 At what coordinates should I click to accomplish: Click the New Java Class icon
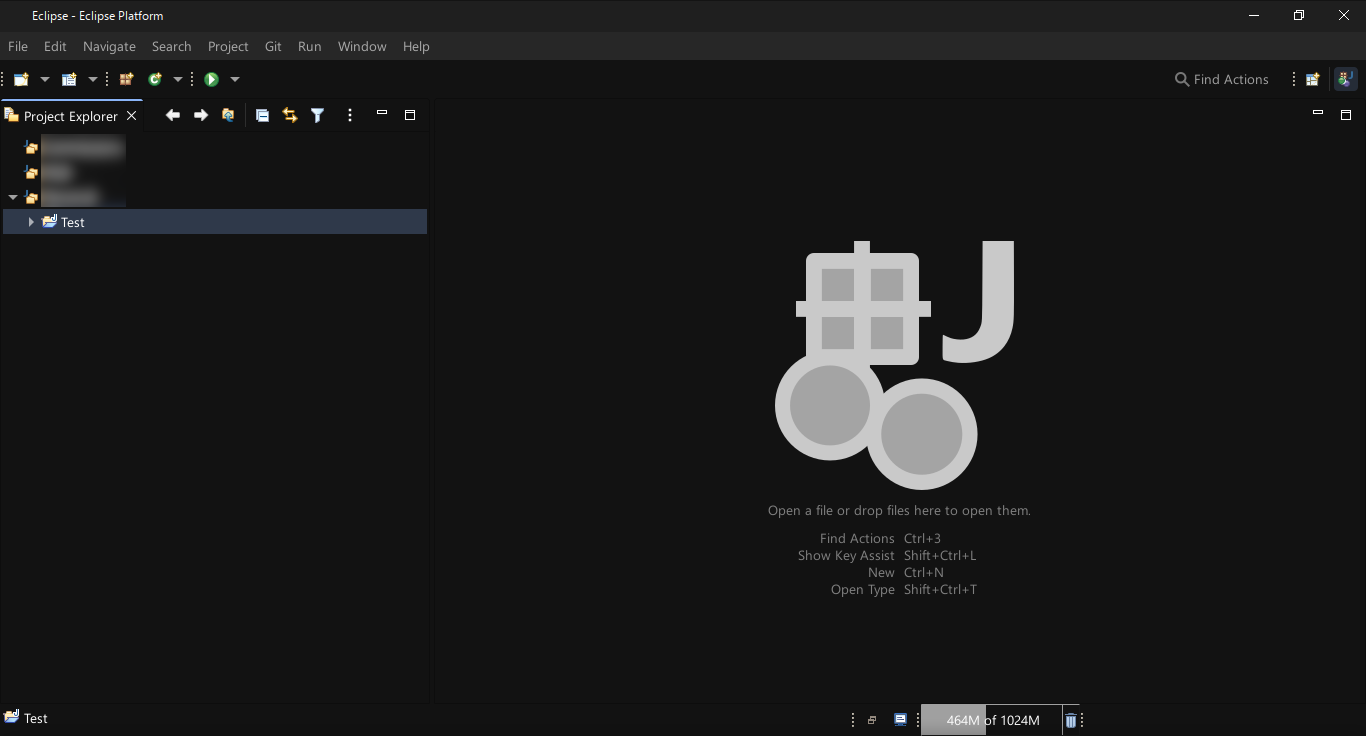pyautogui.click(x=155, y=79)
